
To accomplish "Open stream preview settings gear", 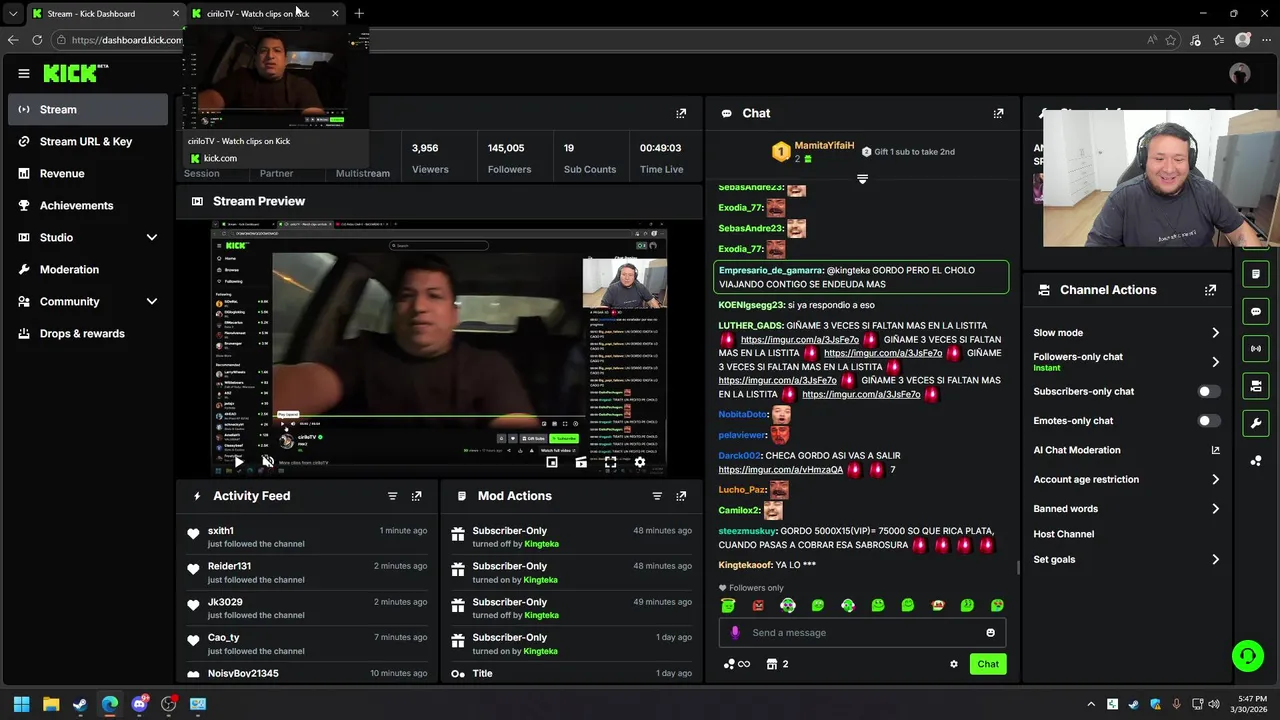I will click(640, 462).
